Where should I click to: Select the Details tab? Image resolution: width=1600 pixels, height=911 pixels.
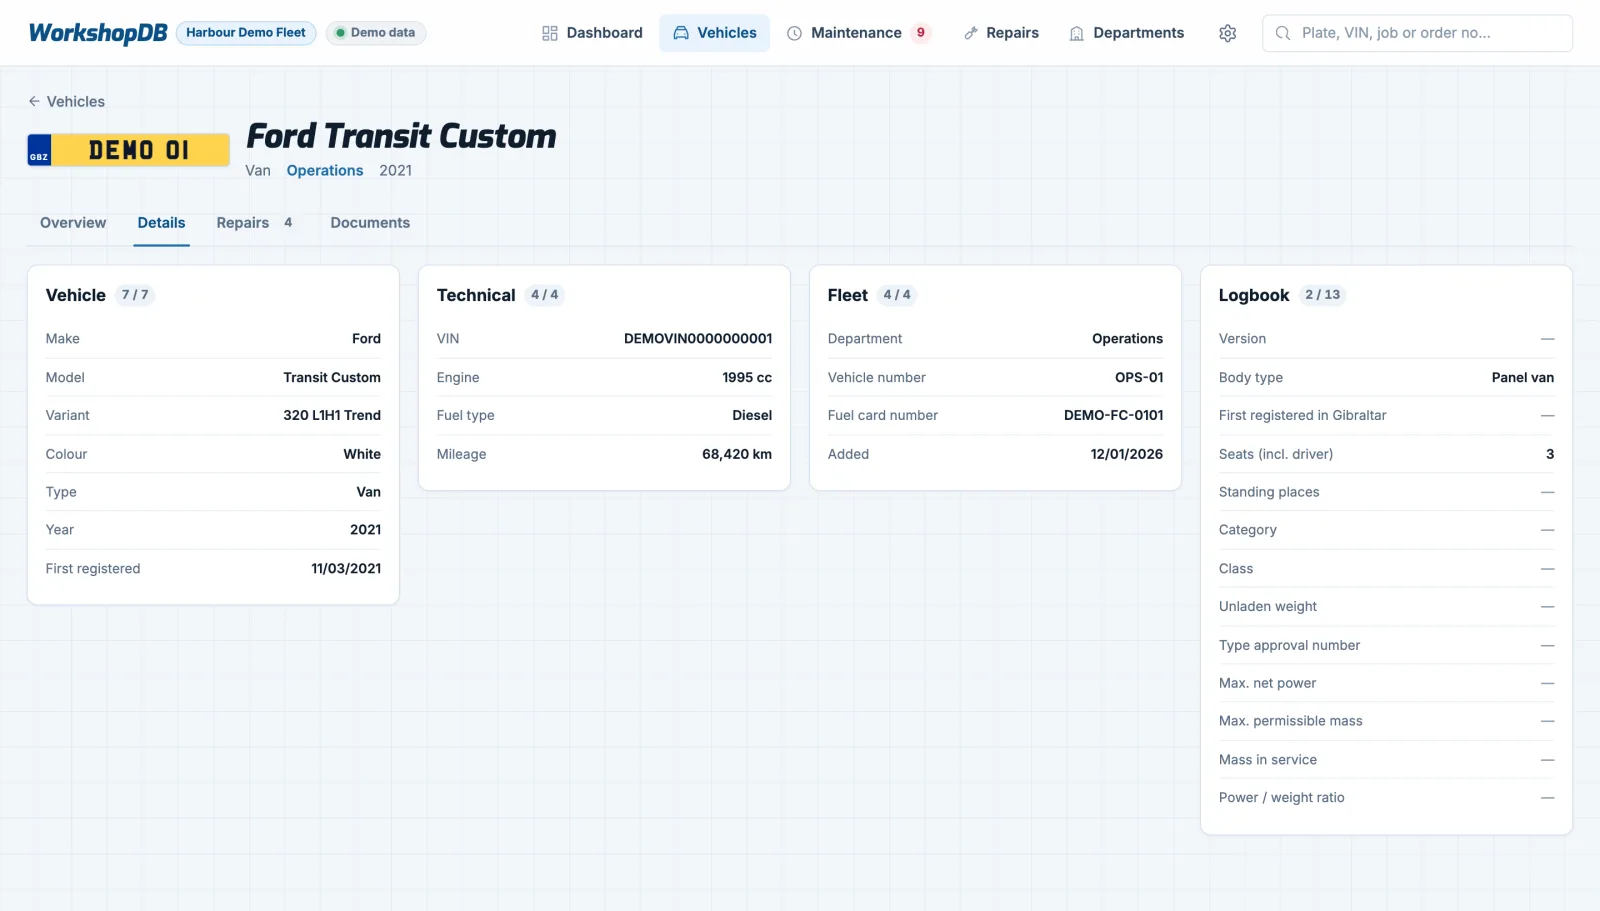point(161,223)
